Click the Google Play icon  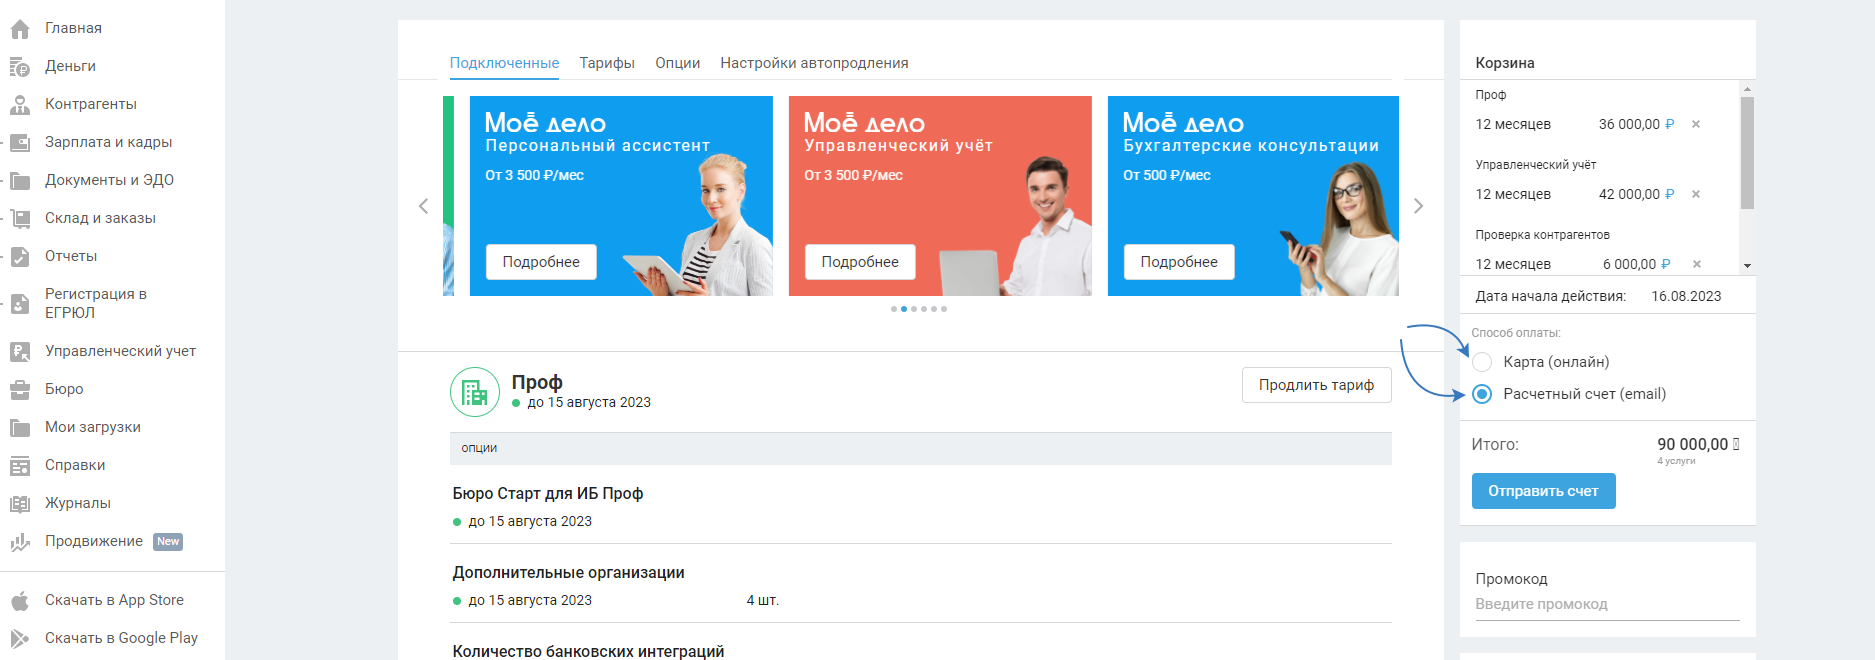[20, 639]
